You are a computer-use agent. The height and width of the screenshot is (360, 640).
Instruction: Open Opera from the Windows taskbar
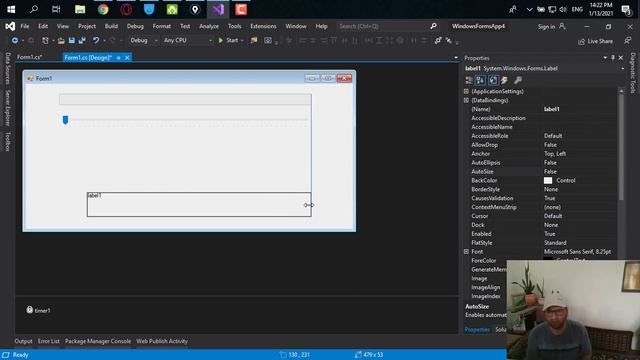[x=126, y=9]
